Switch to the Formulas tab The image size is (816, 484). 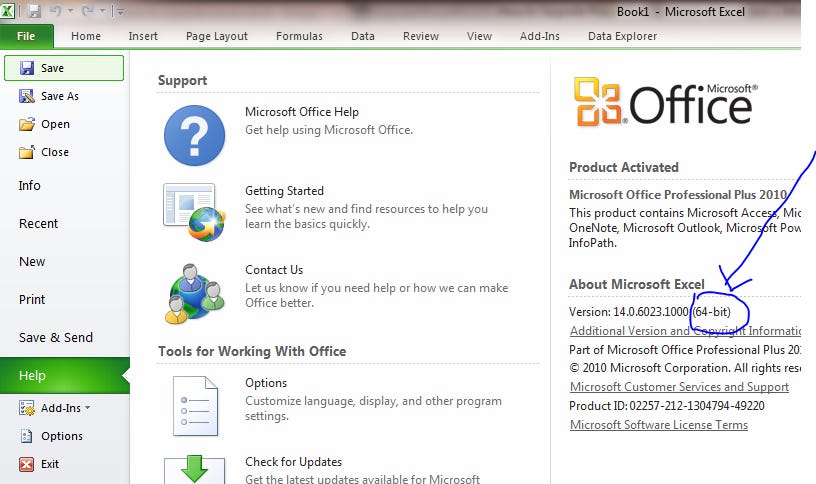tap(299, 36)
